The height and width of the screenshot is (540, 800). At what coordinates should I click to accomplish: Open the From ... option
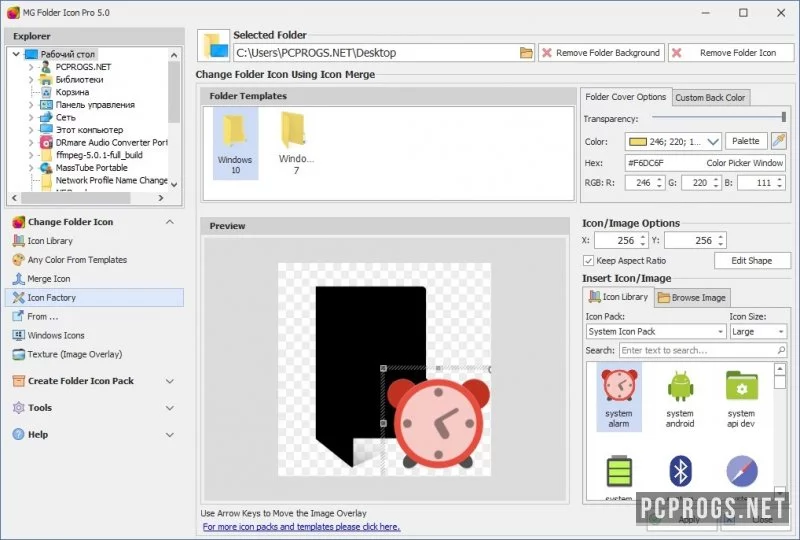[x=36, y=316]
